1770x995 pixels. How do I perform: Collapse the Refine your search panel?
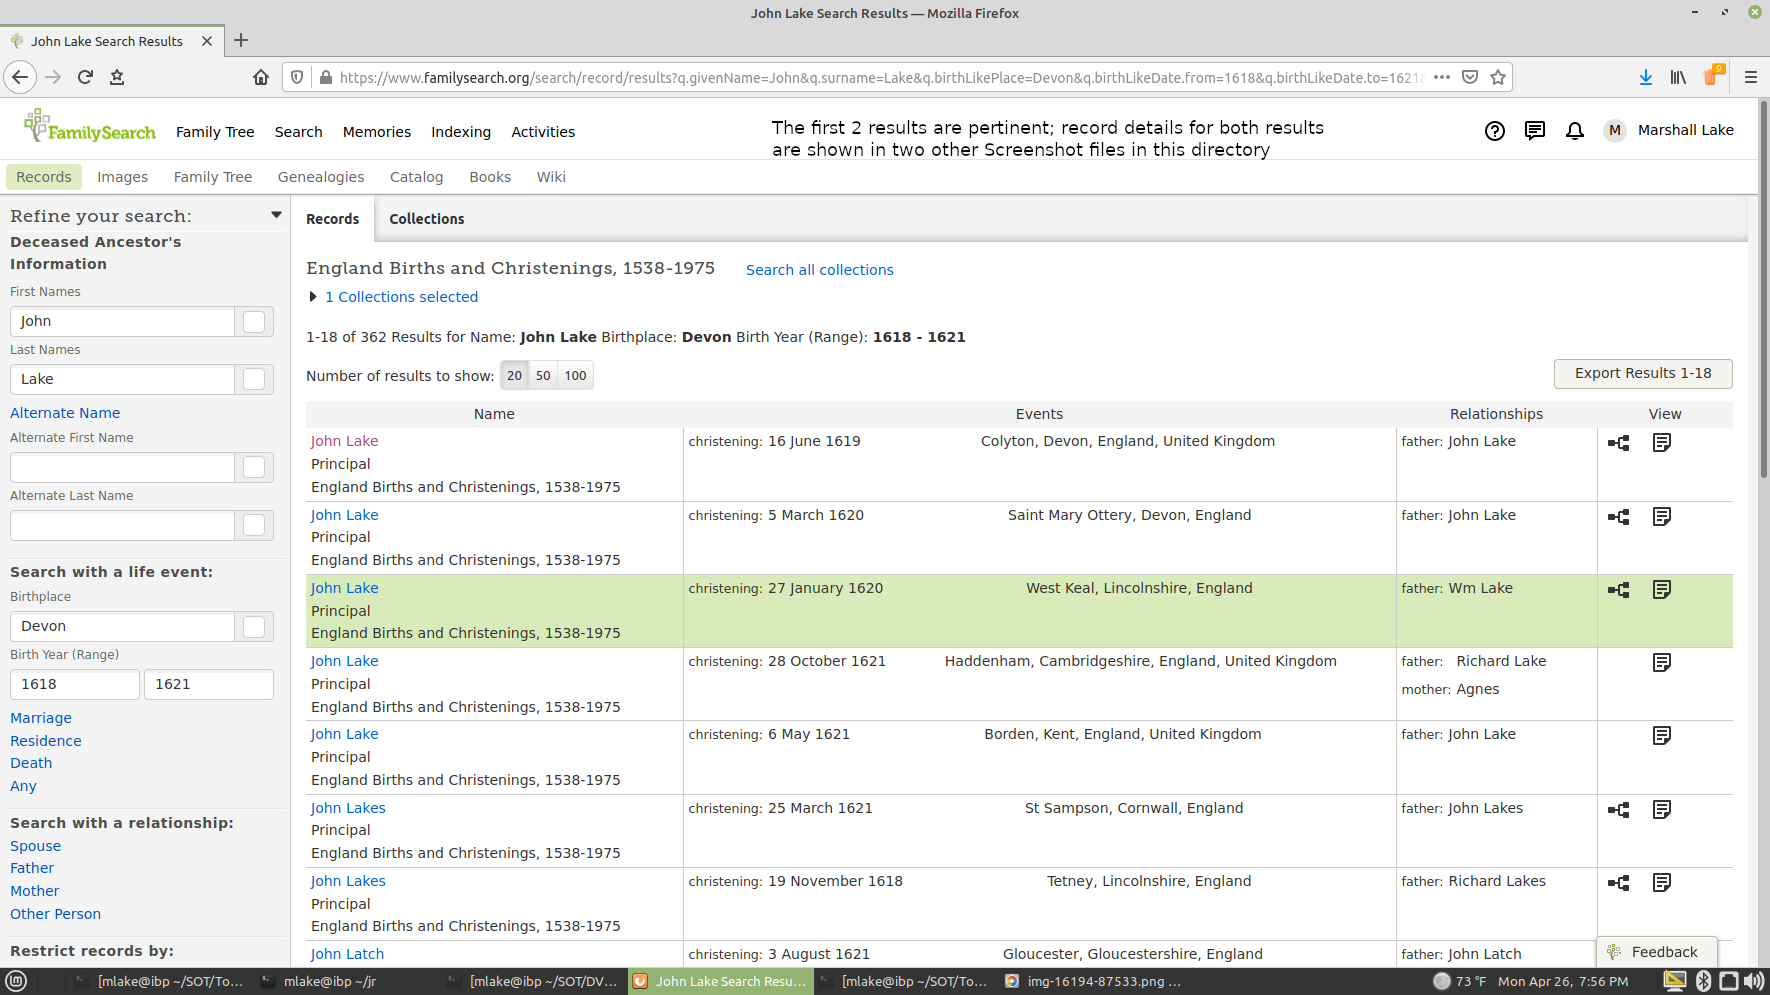276,215
